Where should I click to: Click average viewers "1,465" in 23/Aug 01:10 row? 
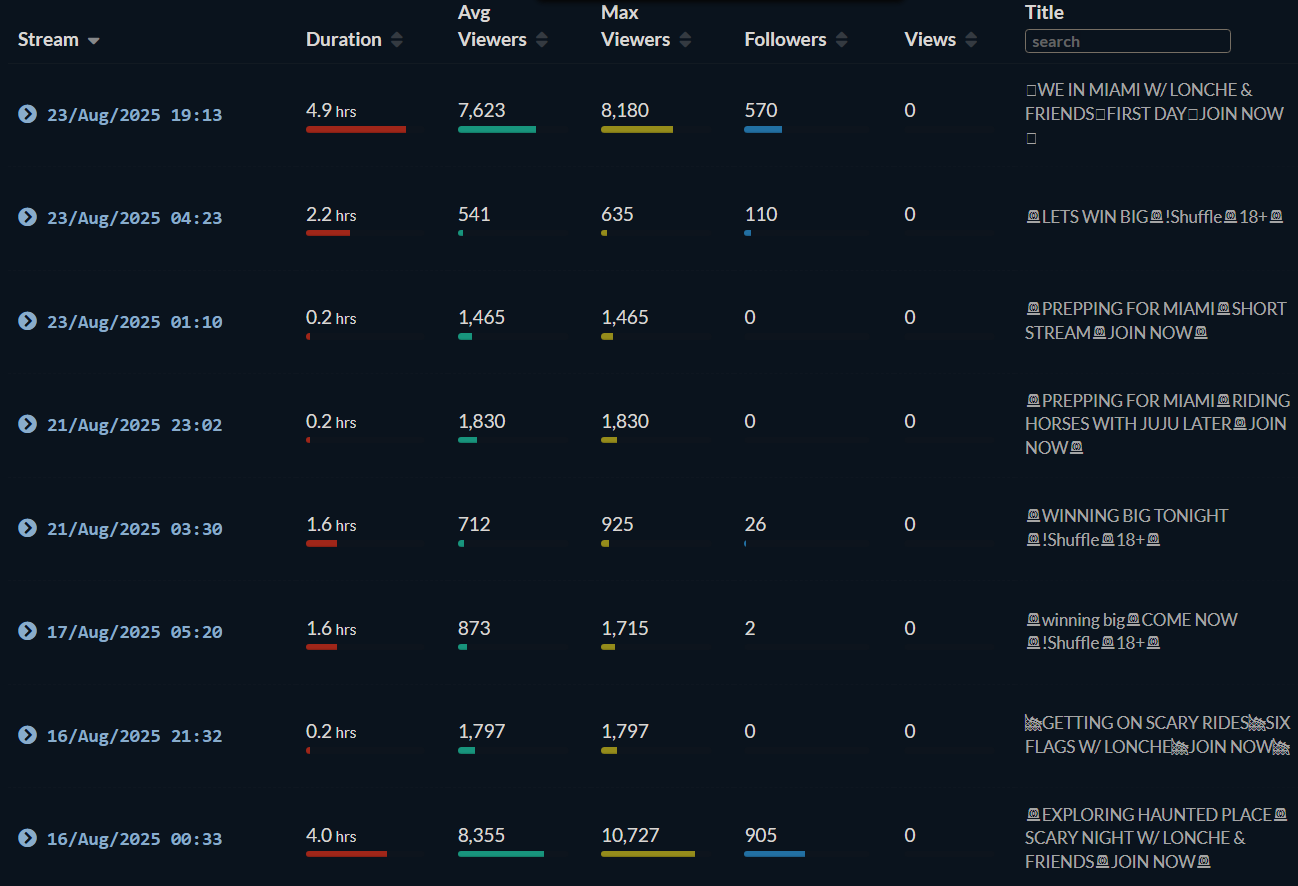pos(482,318)
